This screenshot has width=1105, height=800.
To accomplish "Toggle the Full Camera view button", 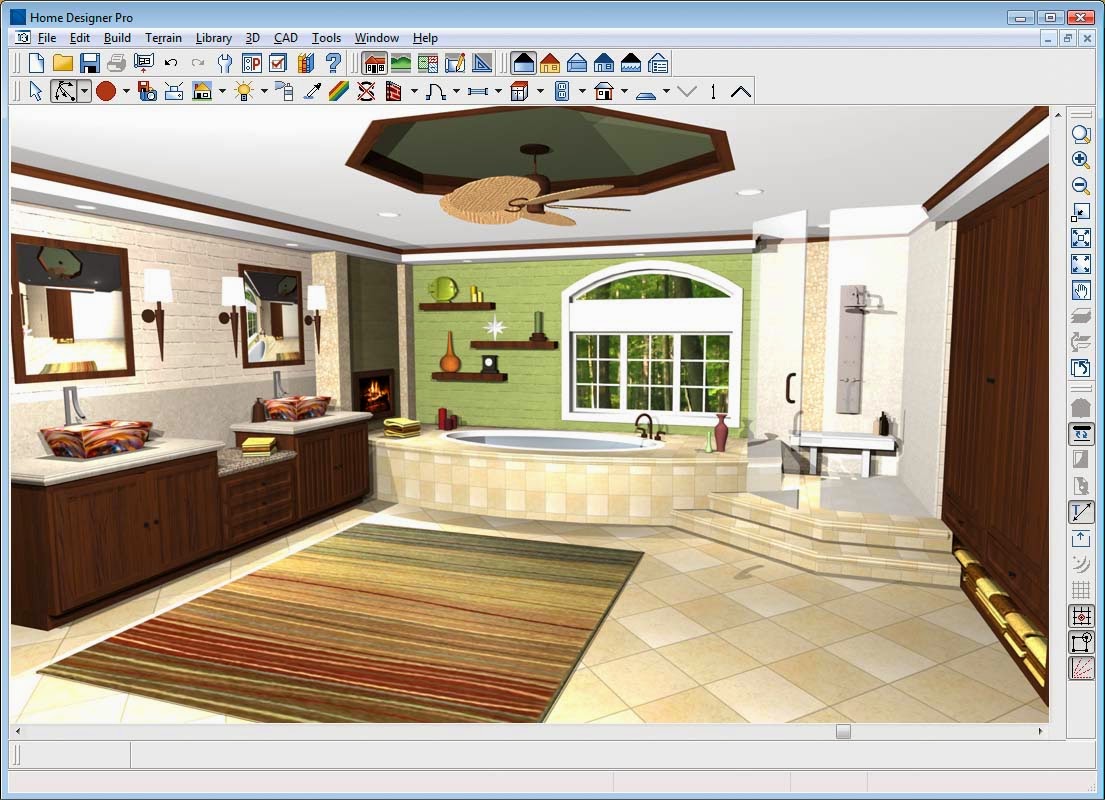I will (x=522, y=62).
